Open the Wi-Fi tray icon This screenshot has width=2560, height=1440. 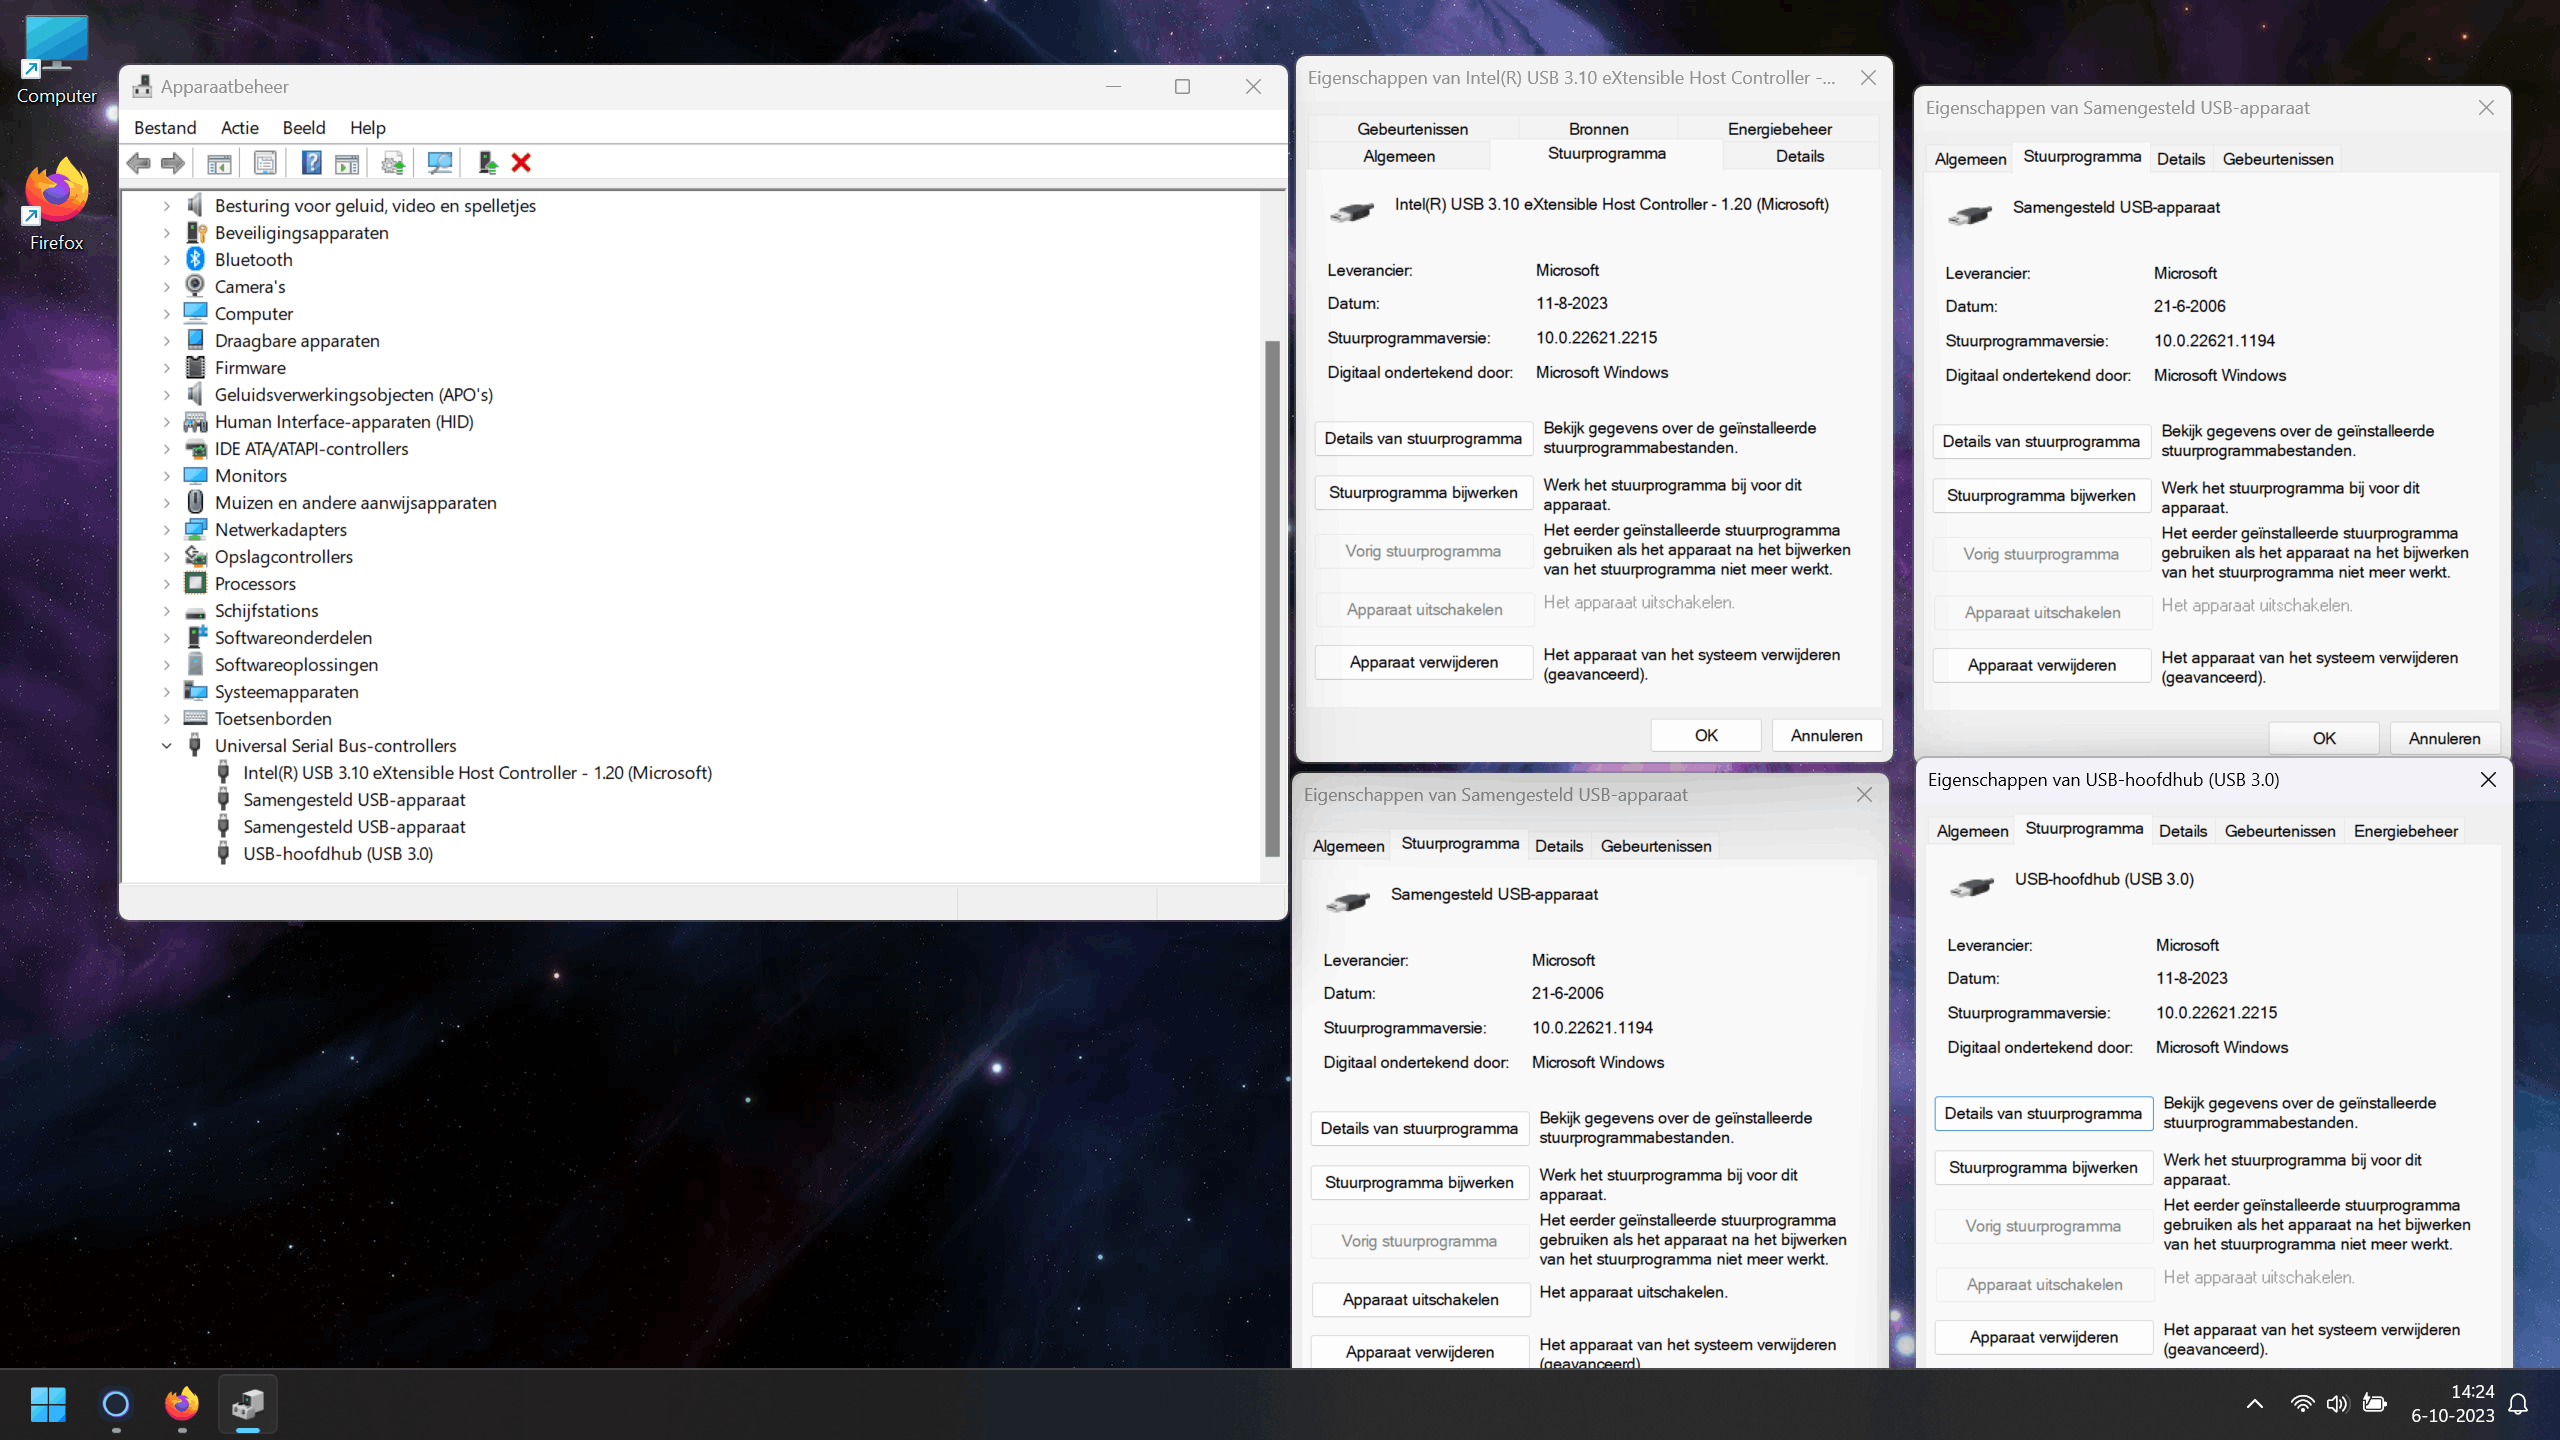[2302, 1404]
